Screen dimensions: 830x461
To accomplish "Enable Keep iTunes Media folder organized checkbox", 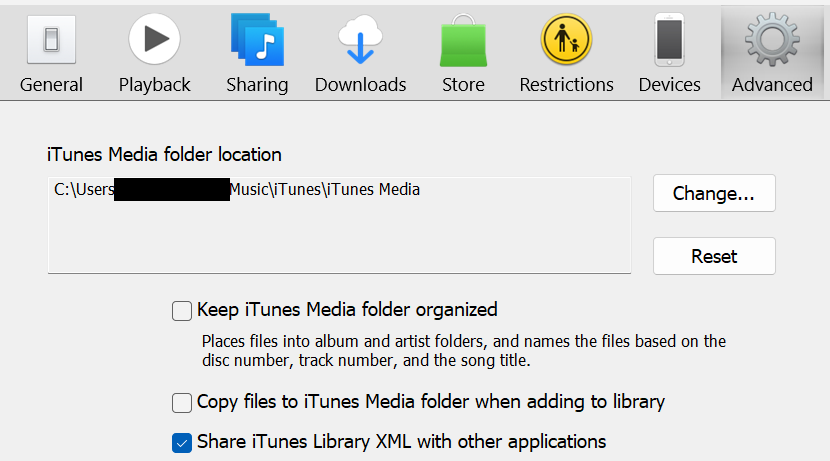I will pos(182,311).
